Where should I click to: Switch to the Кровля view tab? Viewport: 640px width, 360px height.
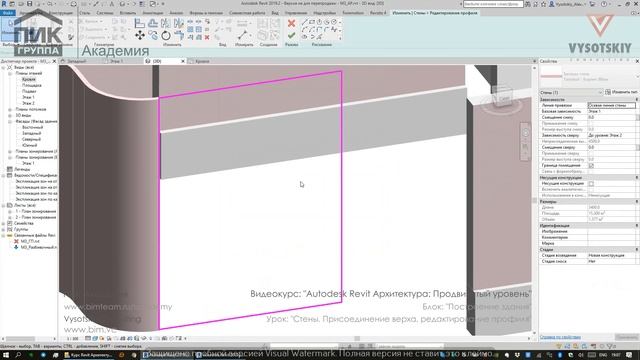(202, 61)
